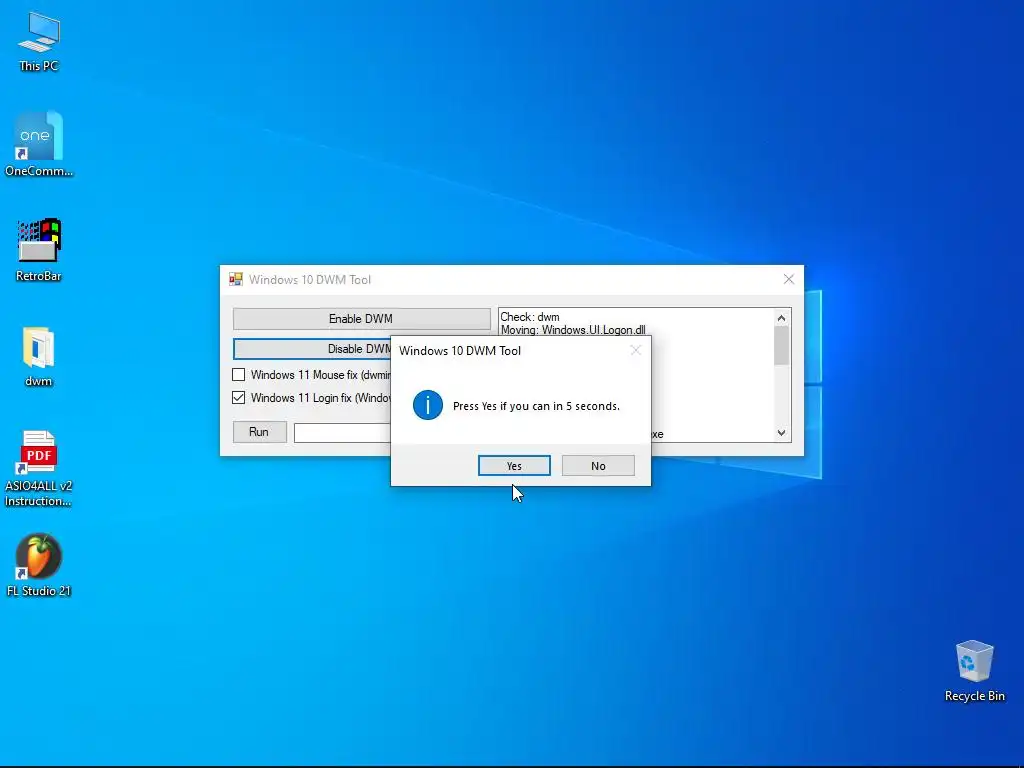The image size is (1024, 768).
Task: Click the log scrollbar up arrow
Action: (x=782, y=317)
